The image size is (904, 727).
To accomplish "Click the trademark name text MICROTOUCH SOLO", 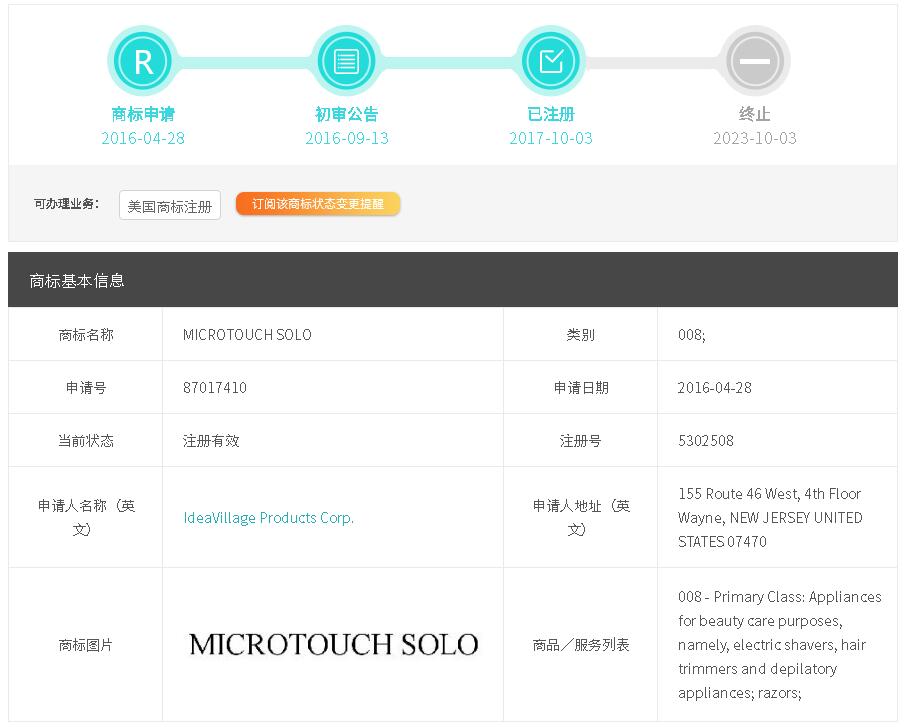I will (x=247, y=335).
